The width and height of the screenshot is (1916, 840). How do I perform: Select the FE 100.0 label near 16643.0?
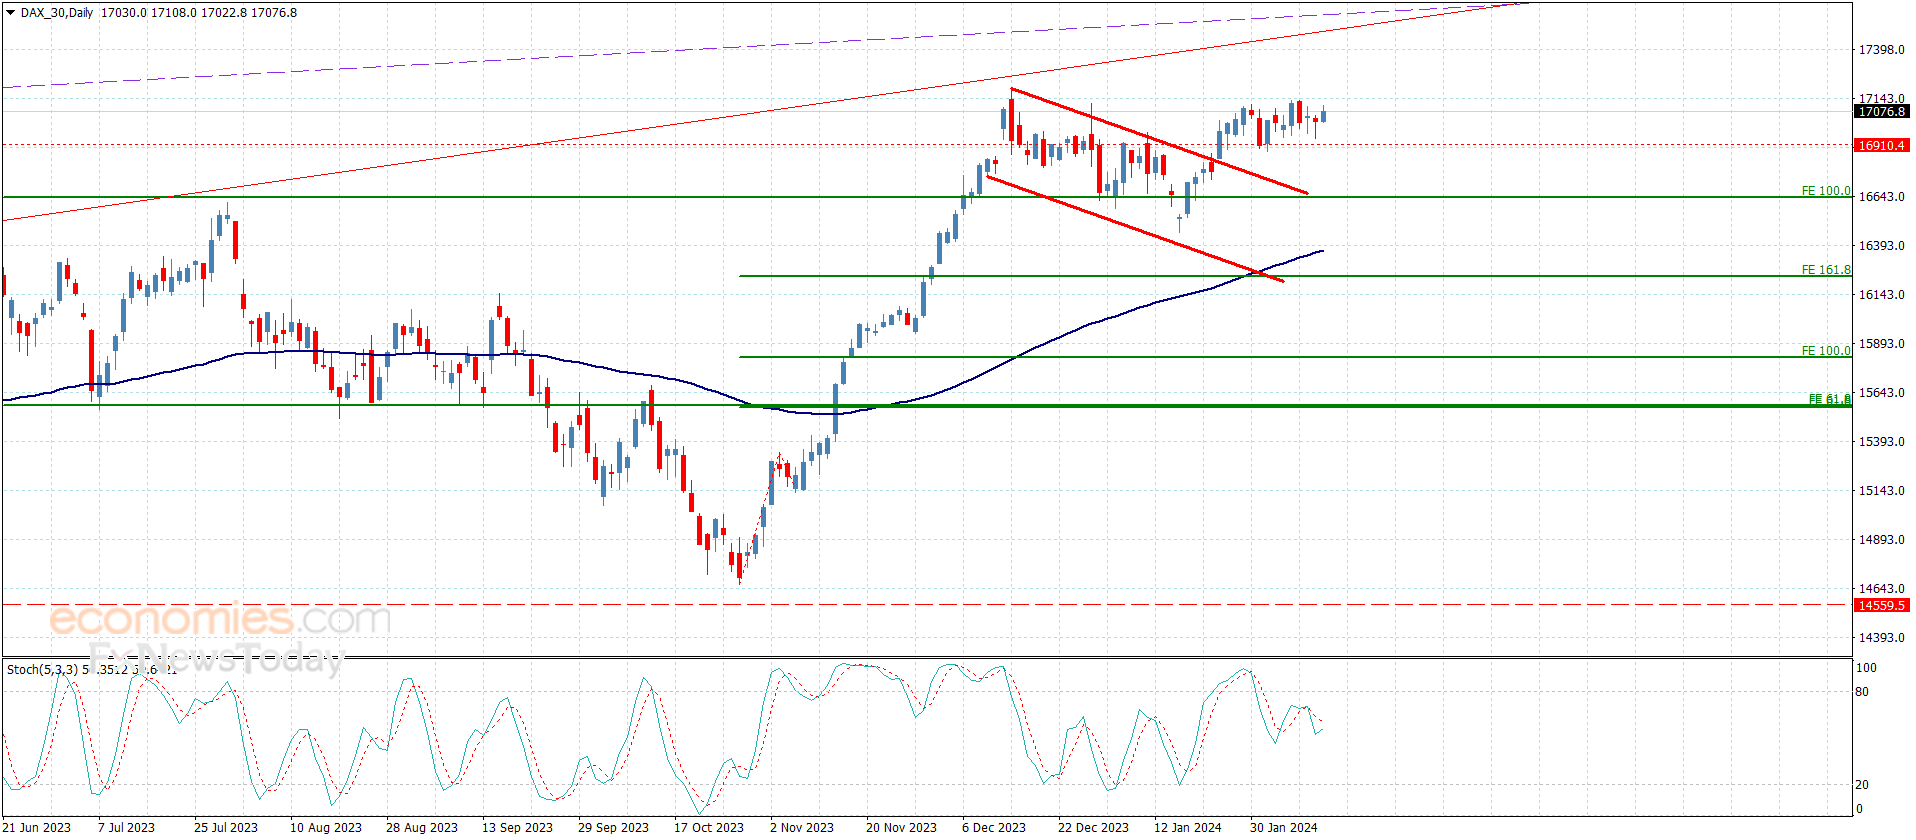[x=1825, y=191]
